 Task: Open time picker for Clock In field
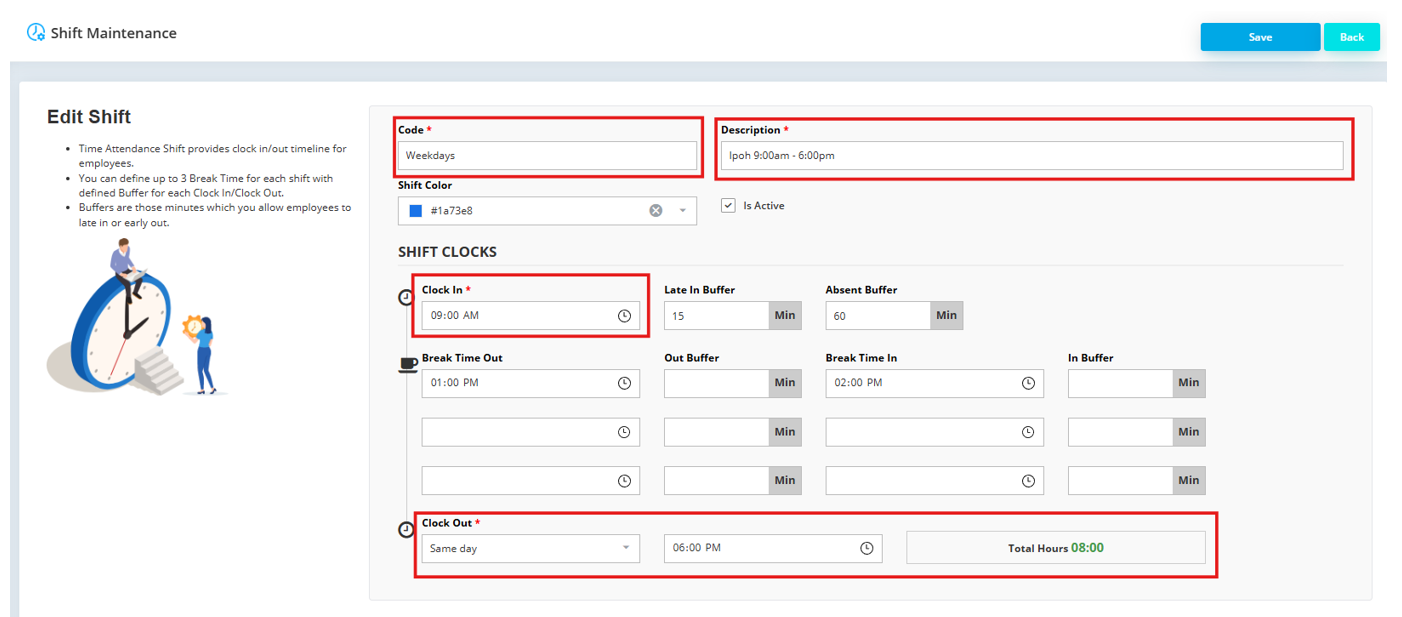pos(624,316)
